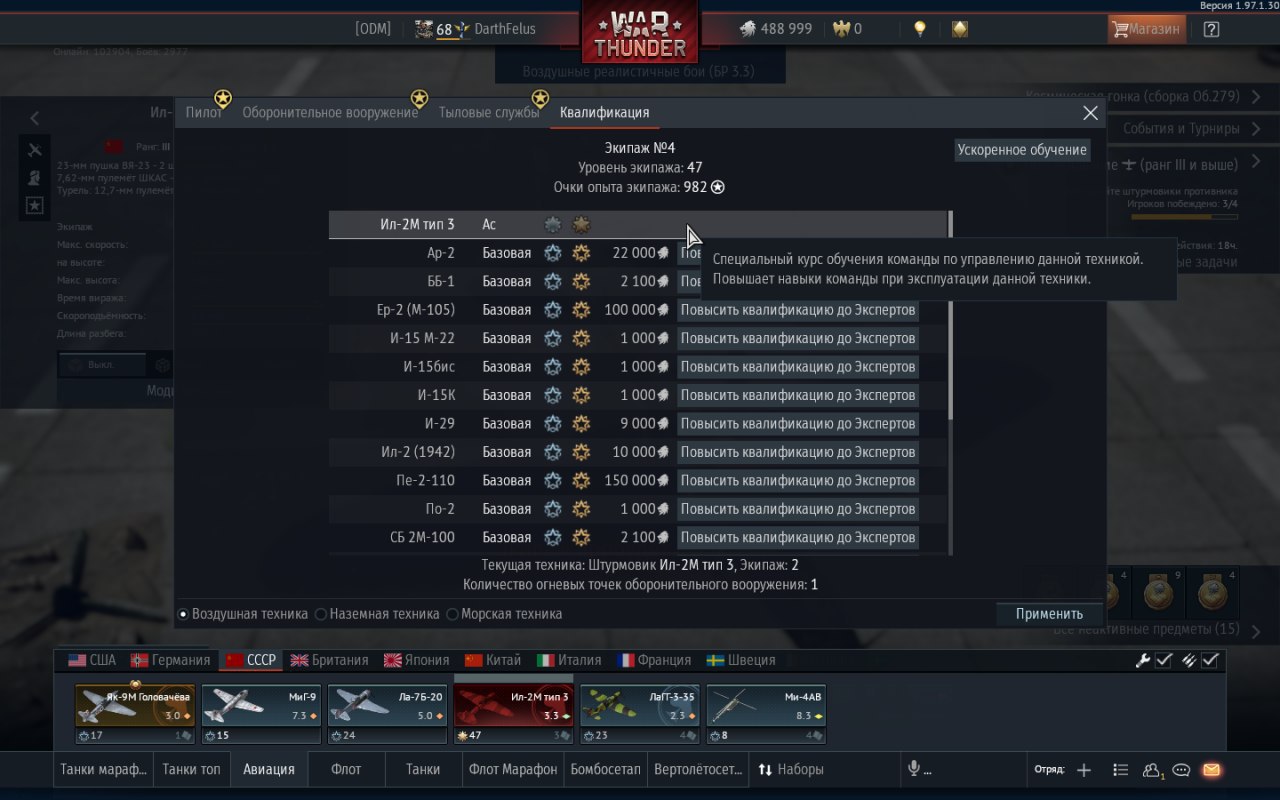Image resolution: width=1280 pixels, height=800 pixels.
Task: Expand the Наборы presets selector
Action: 791,769
